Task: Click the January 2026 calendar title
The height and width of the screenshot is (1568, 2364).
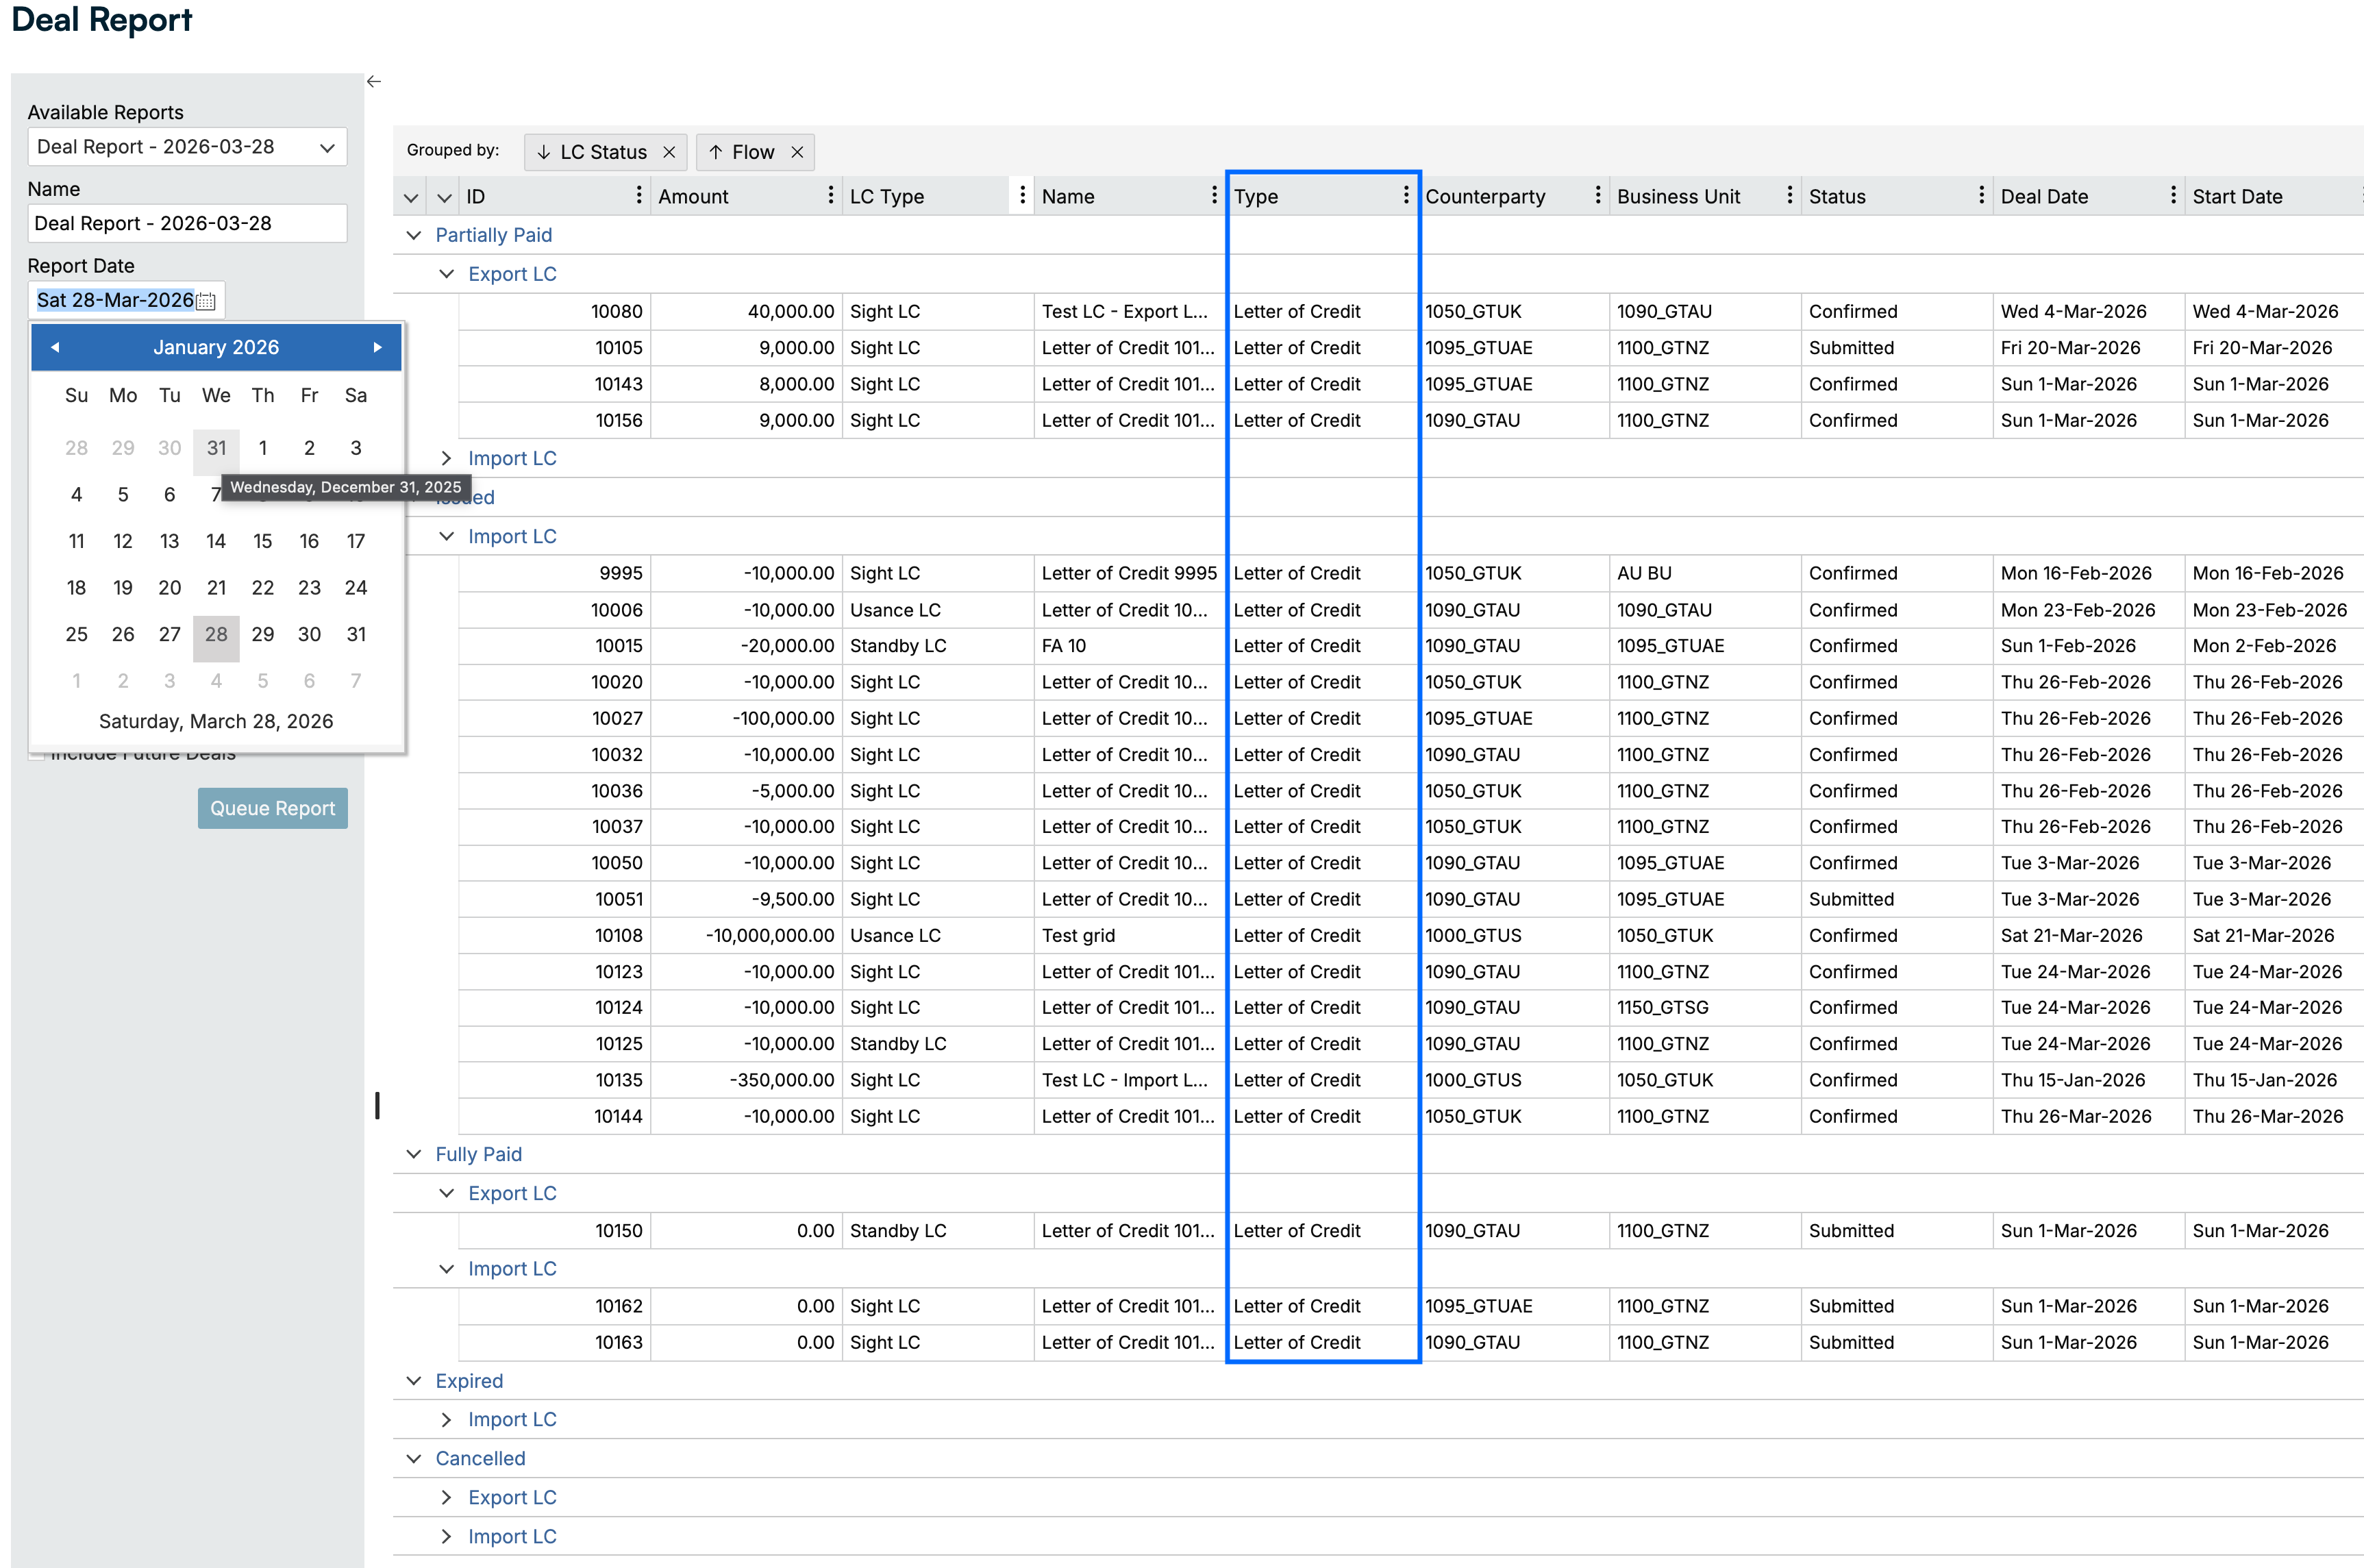Action: (x=216, y=347)
